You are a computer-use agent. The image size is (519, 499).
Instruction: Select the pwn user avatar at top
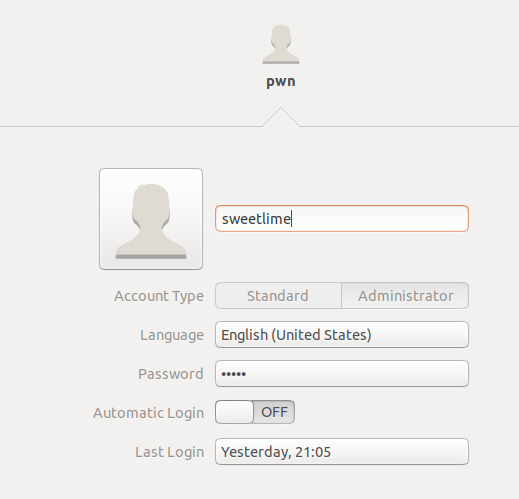(x=281, y=44)
